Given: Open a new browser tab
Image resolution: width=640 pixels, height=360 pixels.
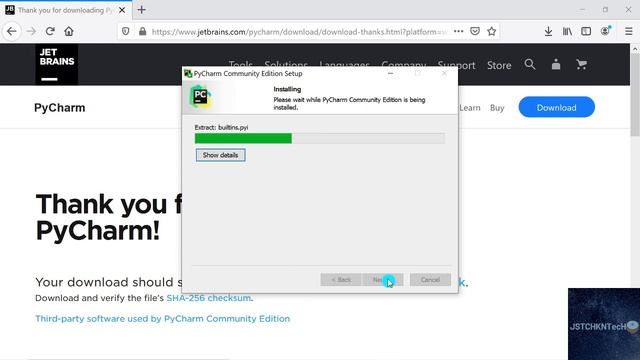Looking at the screenshot, I should point(142,10).
